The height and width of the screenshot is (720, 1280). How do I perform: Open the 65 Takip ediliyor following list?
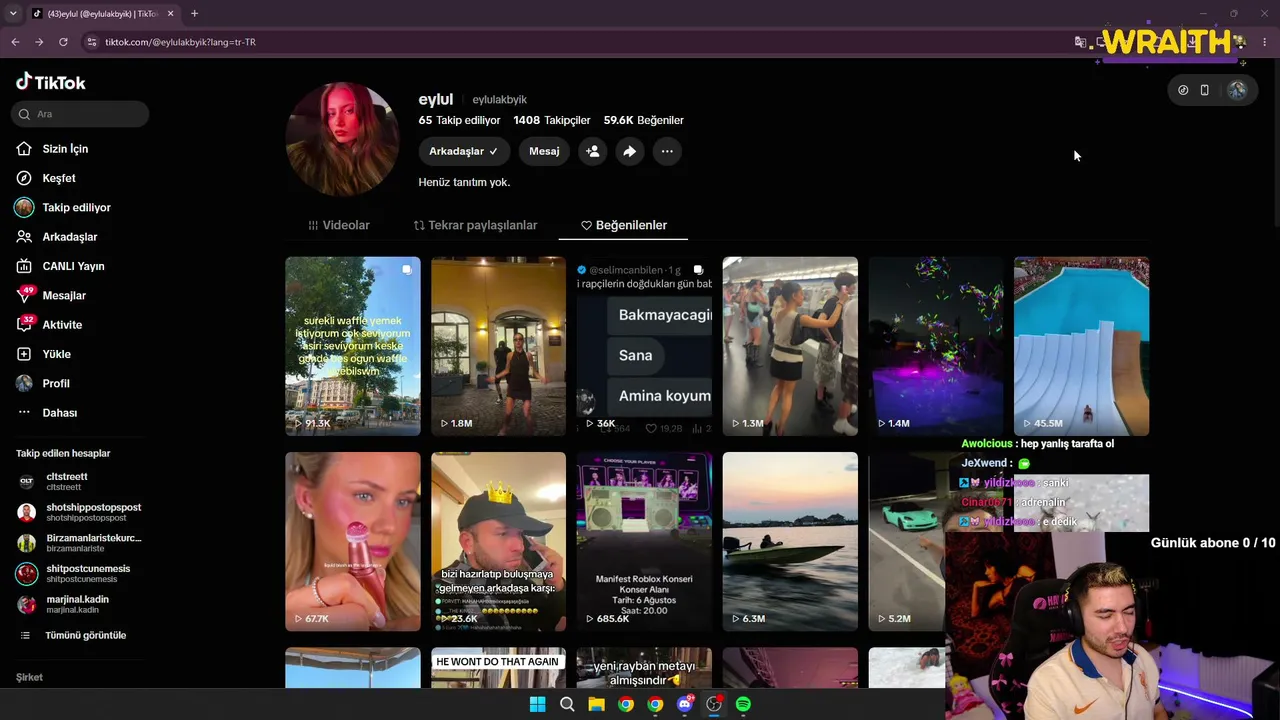coord(460,120)
